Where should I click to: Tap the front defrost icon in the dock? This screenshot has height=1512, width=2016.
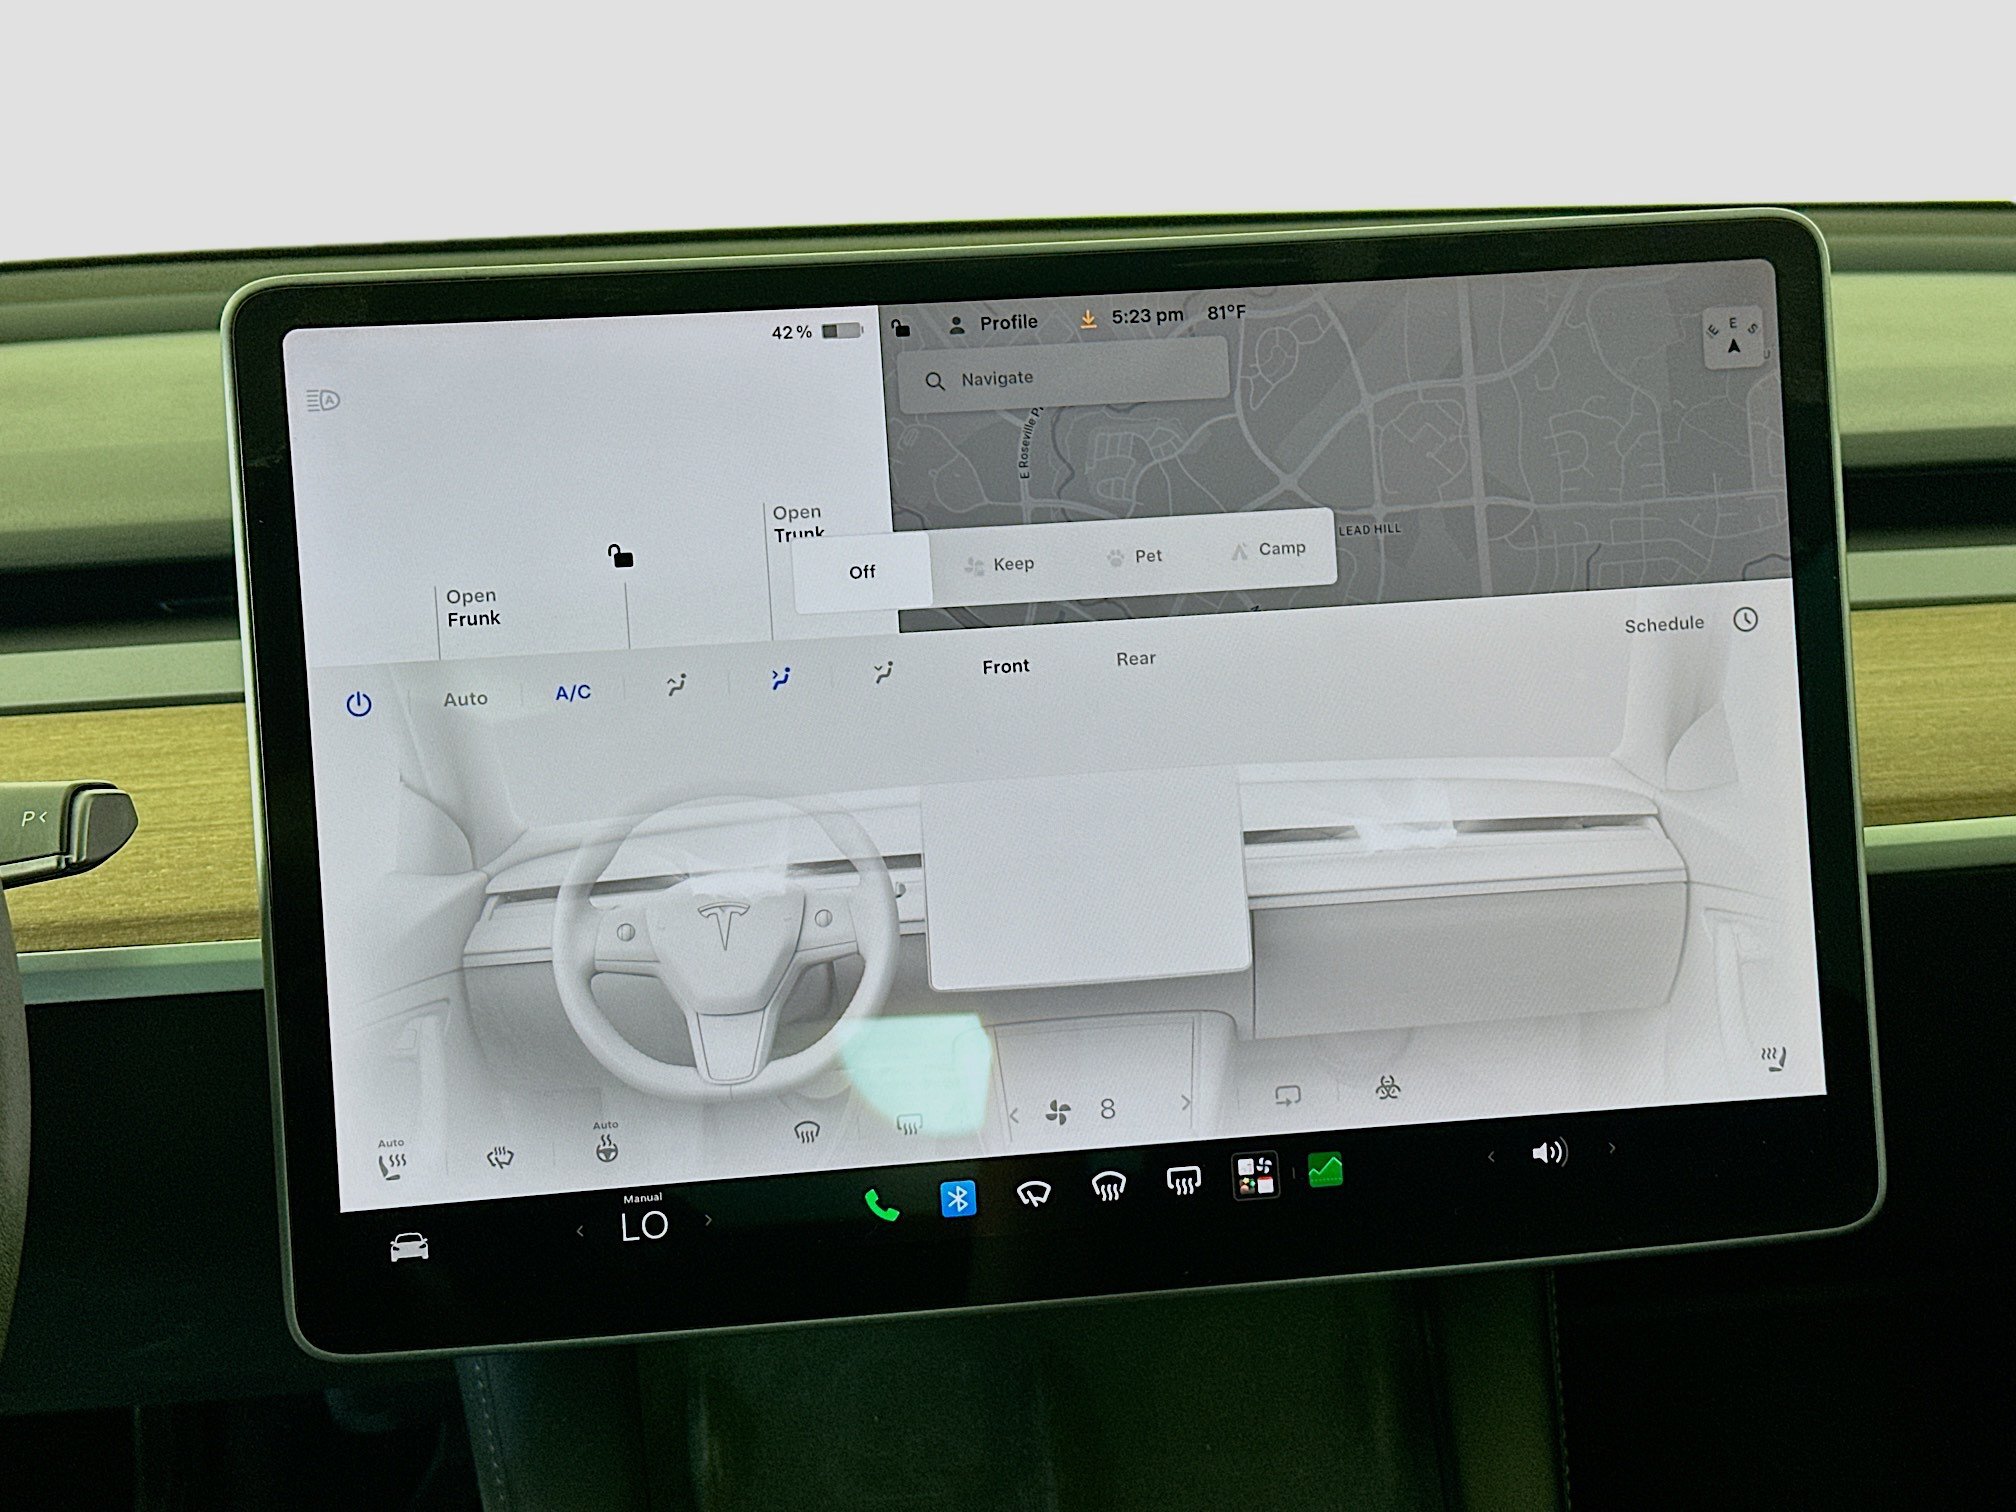pyautogui.click(x=1108, y=1187)
